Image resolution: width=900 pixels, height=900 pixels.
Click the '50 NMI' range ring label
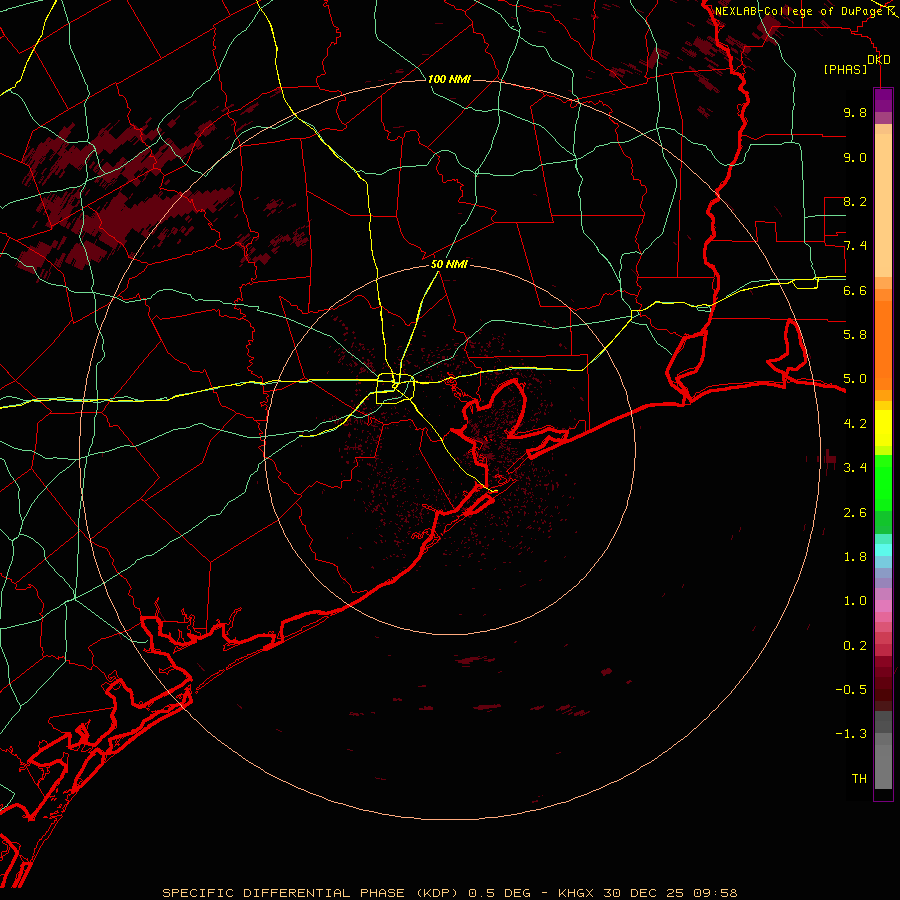coord(449,265)
